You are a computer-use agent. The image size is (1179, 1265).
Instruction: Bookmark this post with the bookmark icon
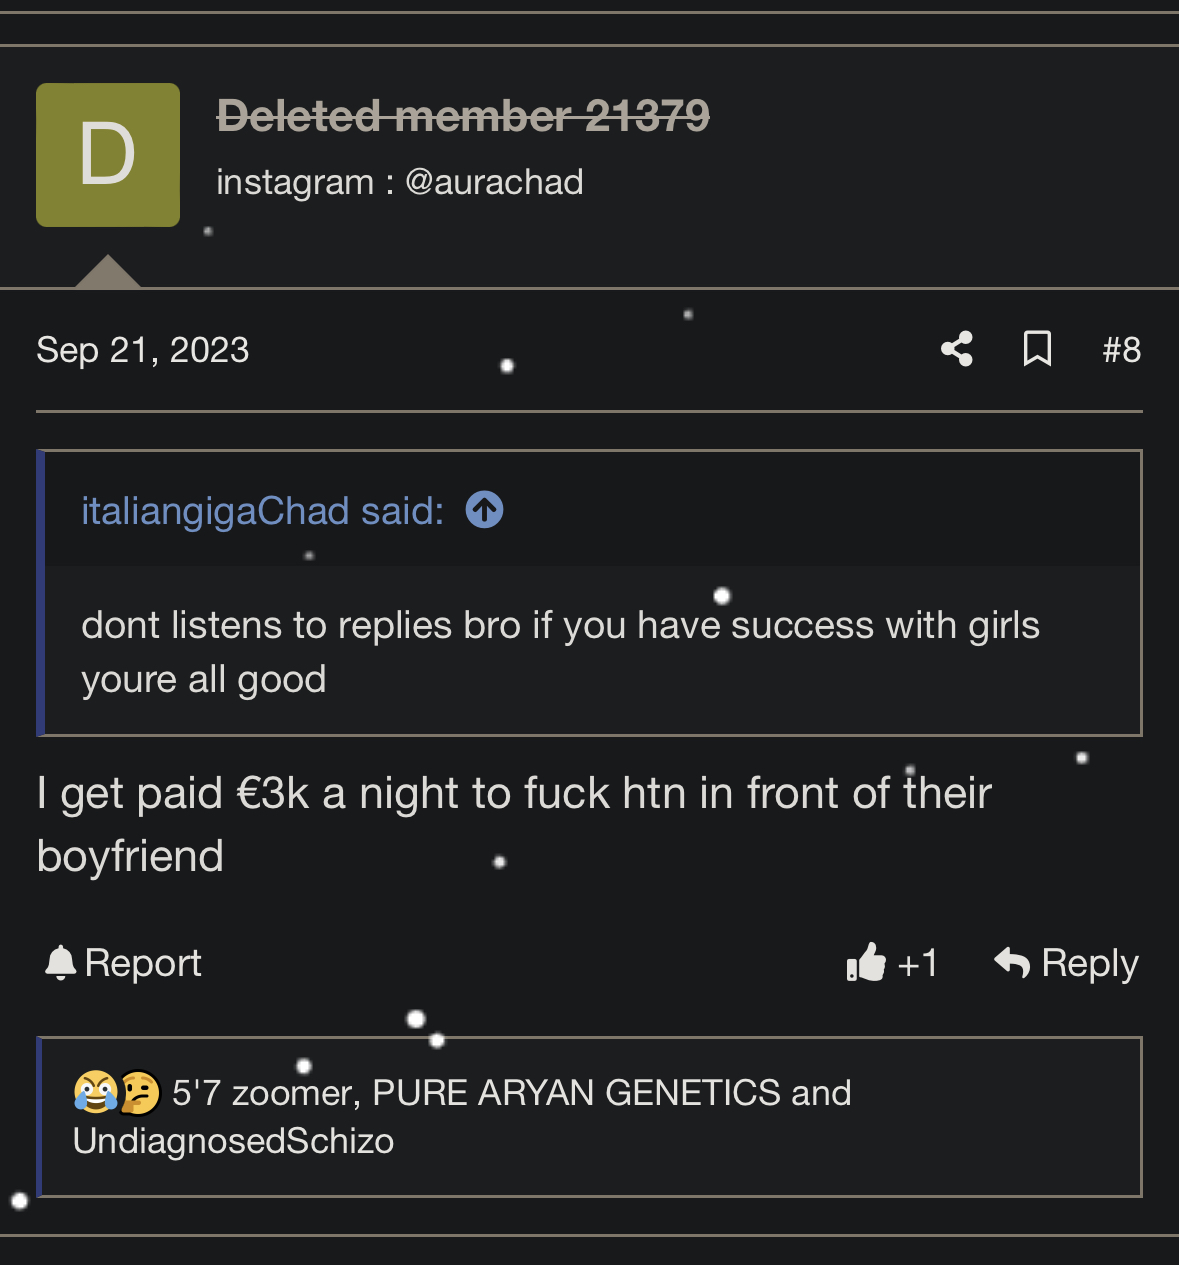click(1037, 349)
